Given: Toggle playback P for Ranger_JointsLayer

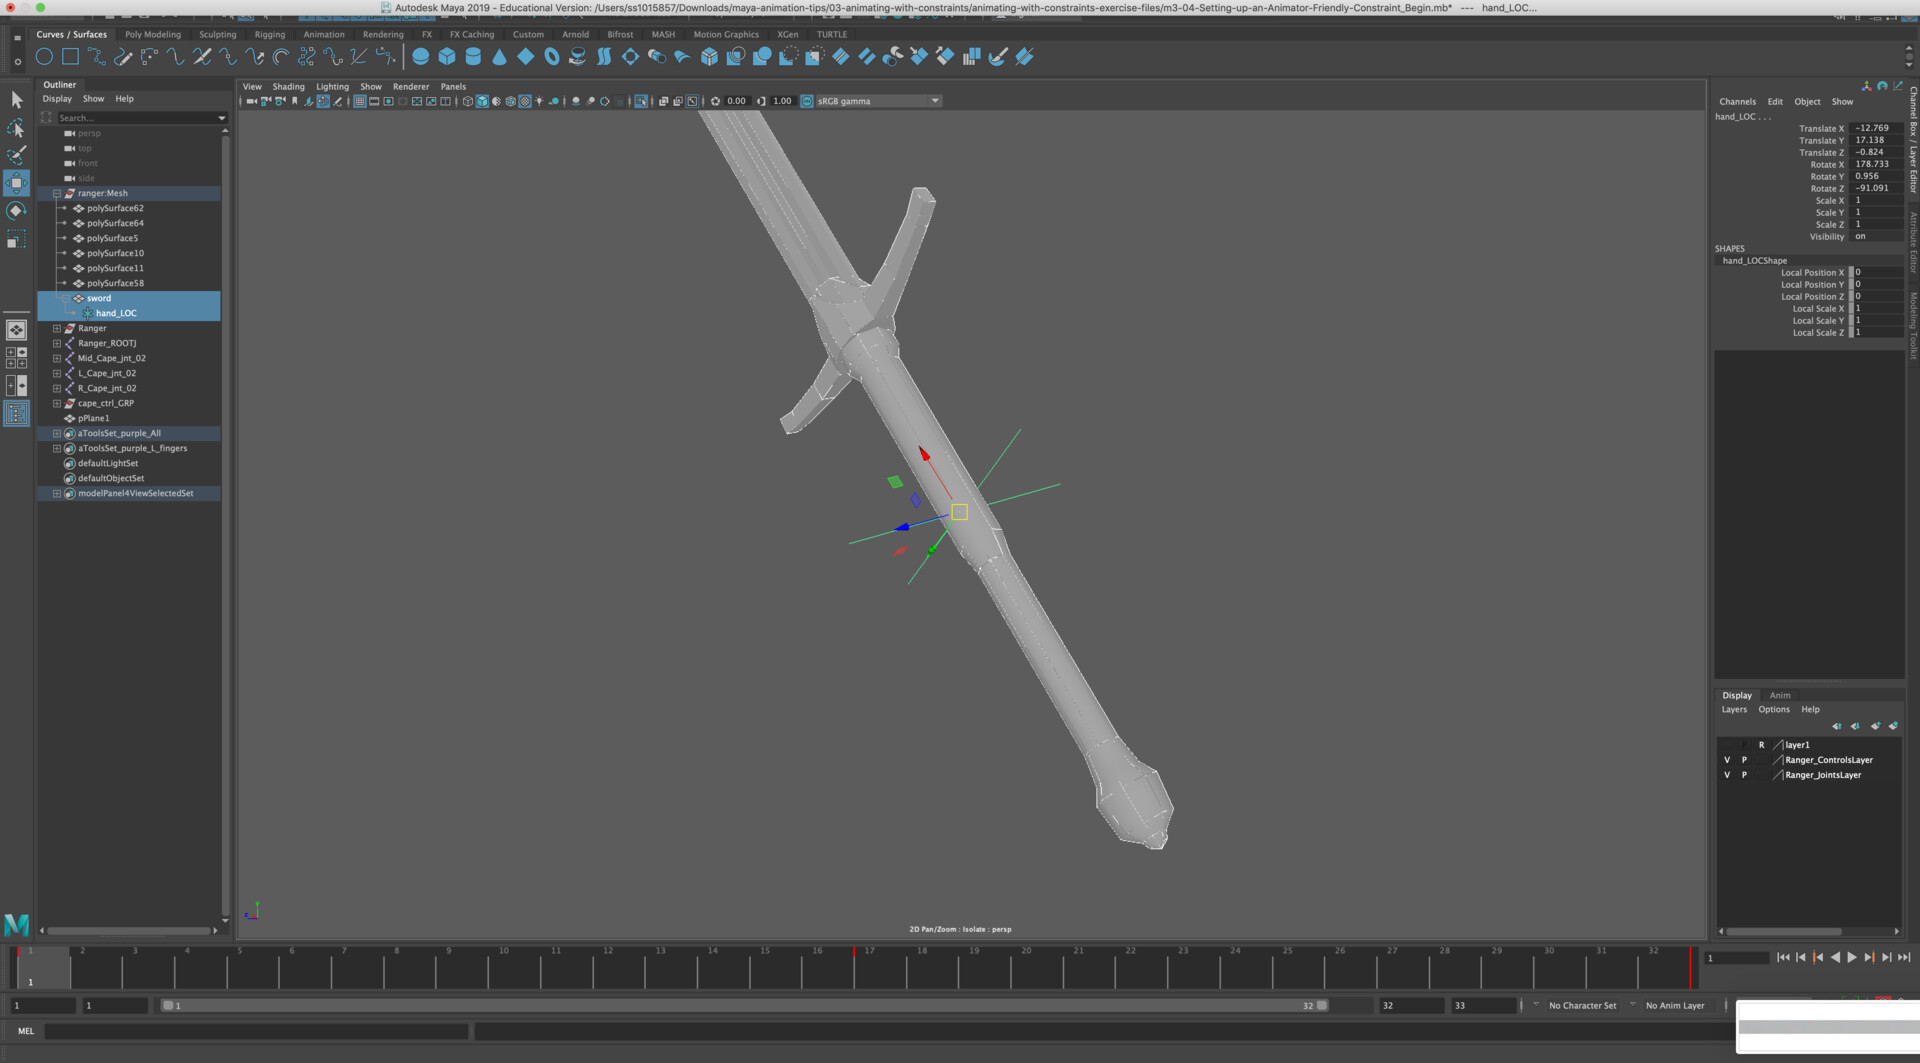Looking at the screenshot, I should point(1744,775).
